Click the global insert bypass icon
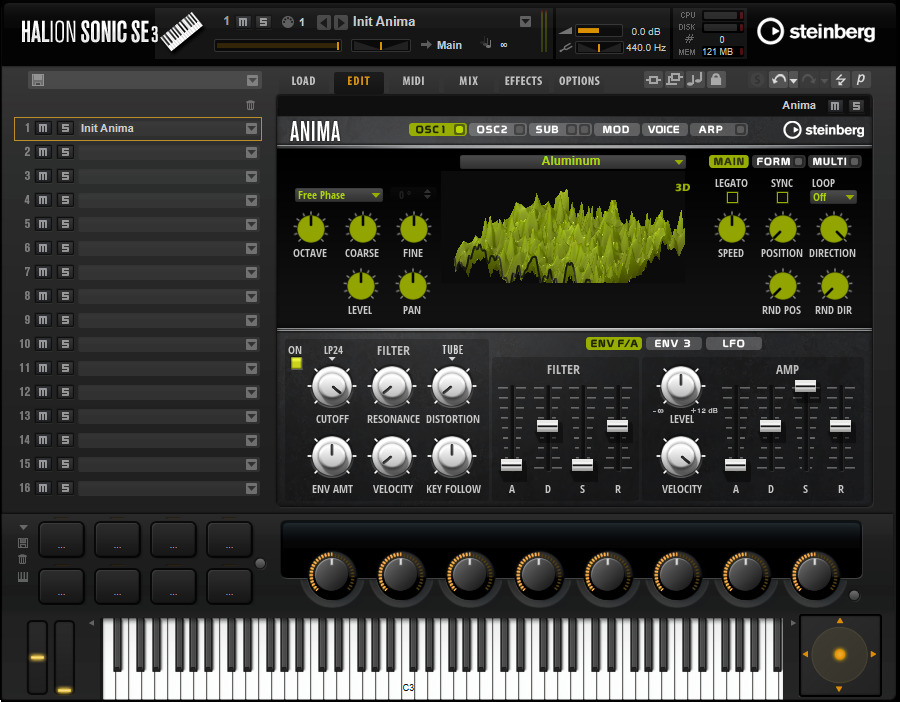900x702 pixels. pos(653,80)
